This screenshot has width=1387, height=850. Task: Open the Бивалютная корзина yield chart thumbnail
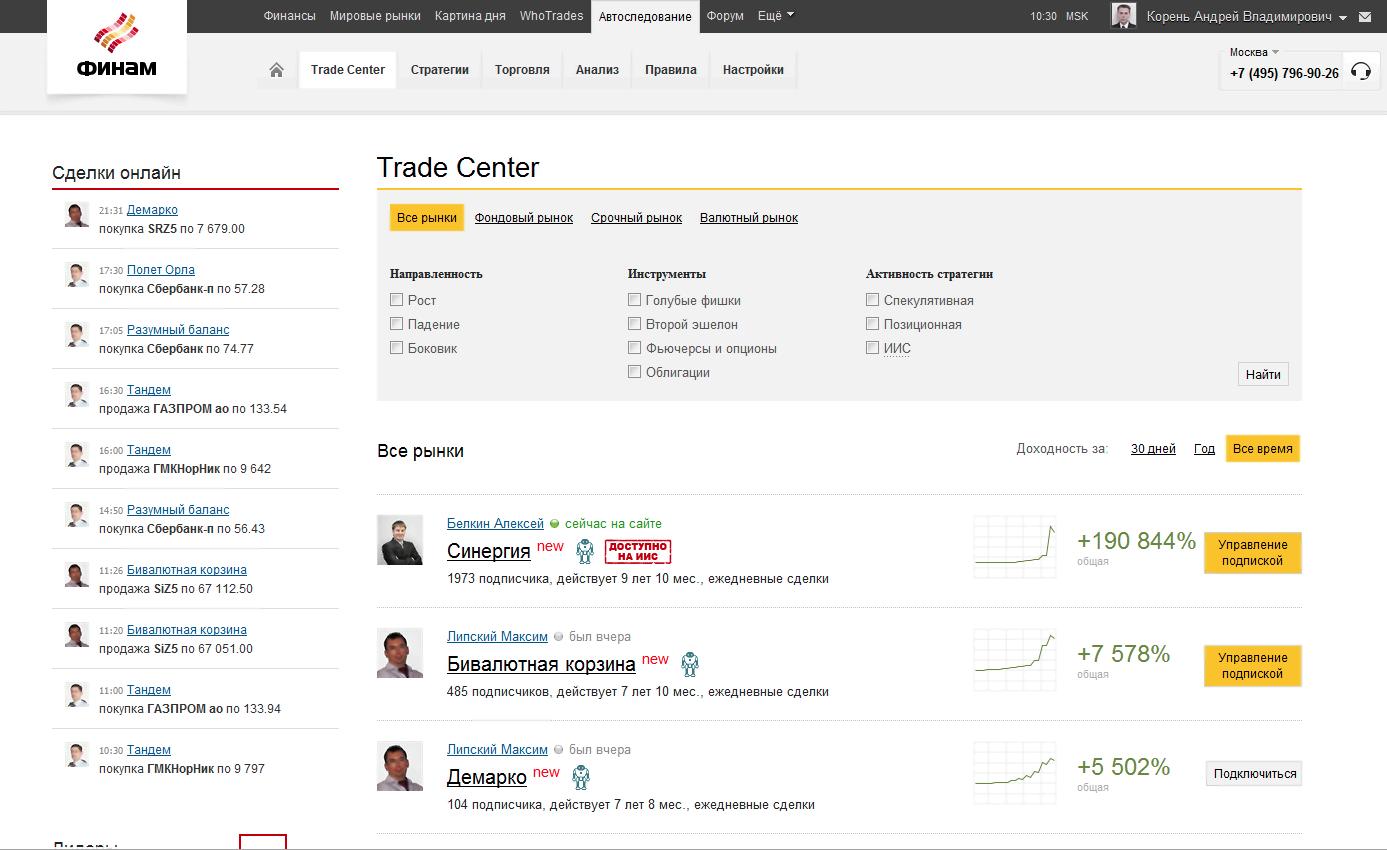click(1015, 659)
